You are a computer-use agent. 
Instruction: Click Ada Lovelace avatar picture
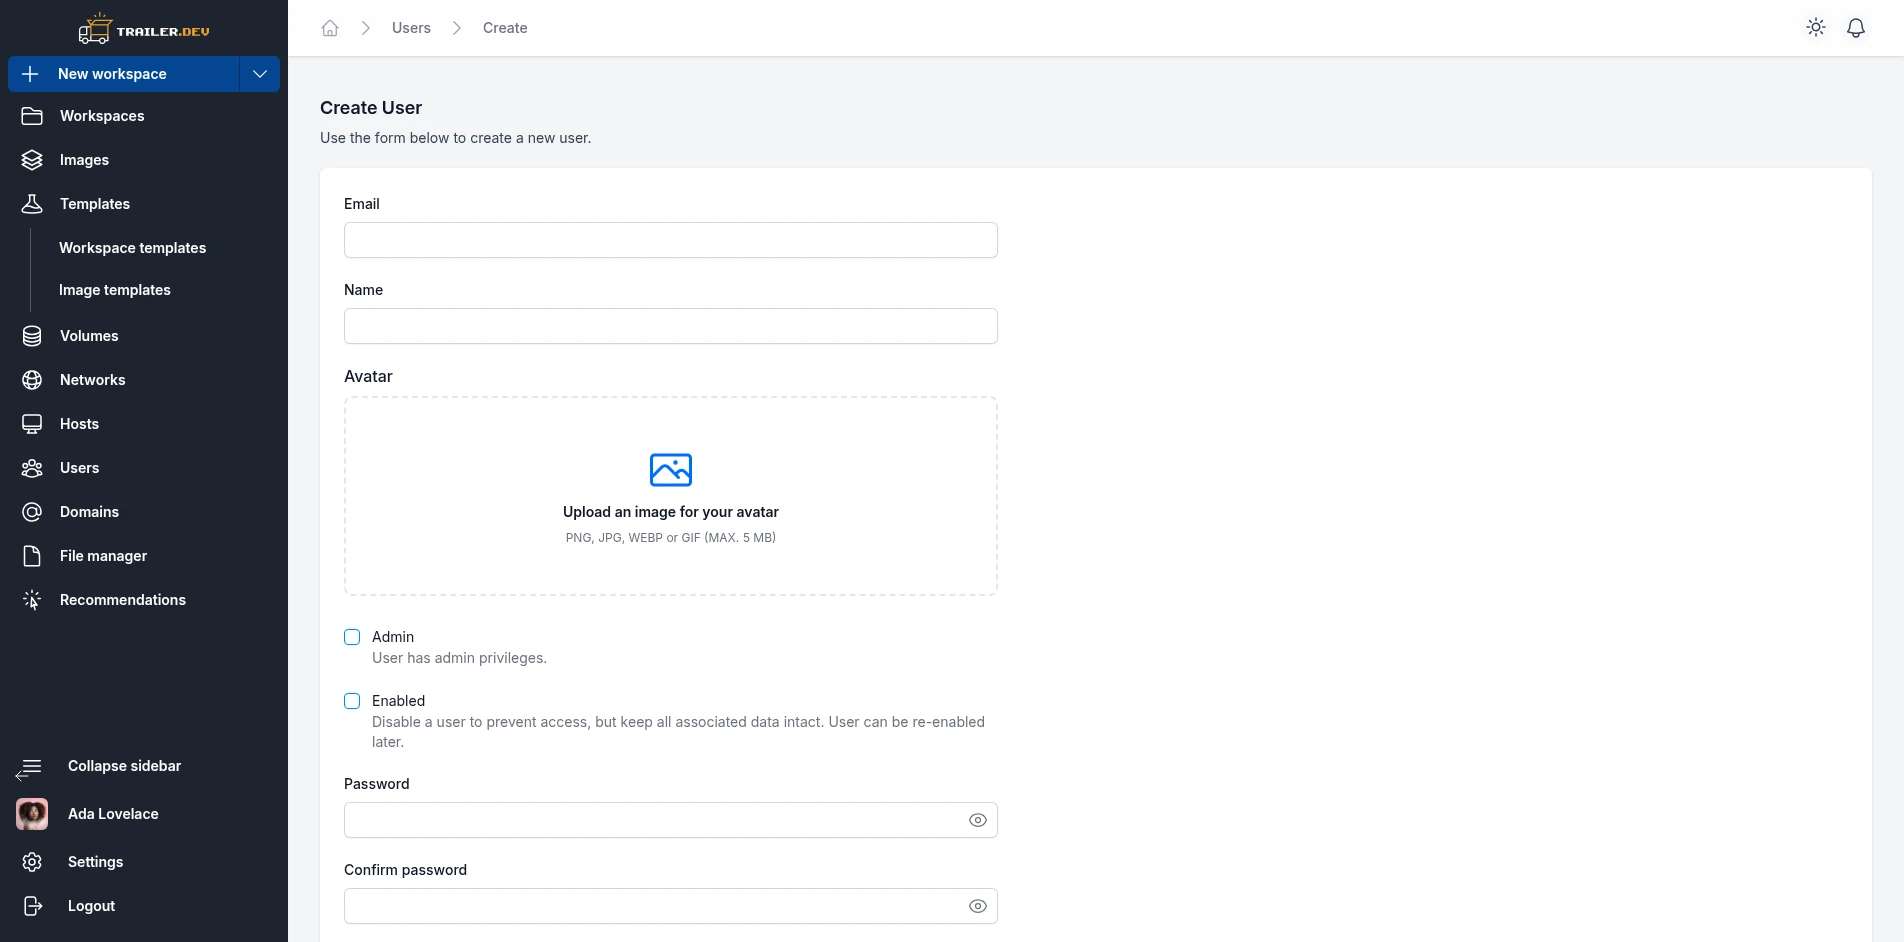coord(32,814)
